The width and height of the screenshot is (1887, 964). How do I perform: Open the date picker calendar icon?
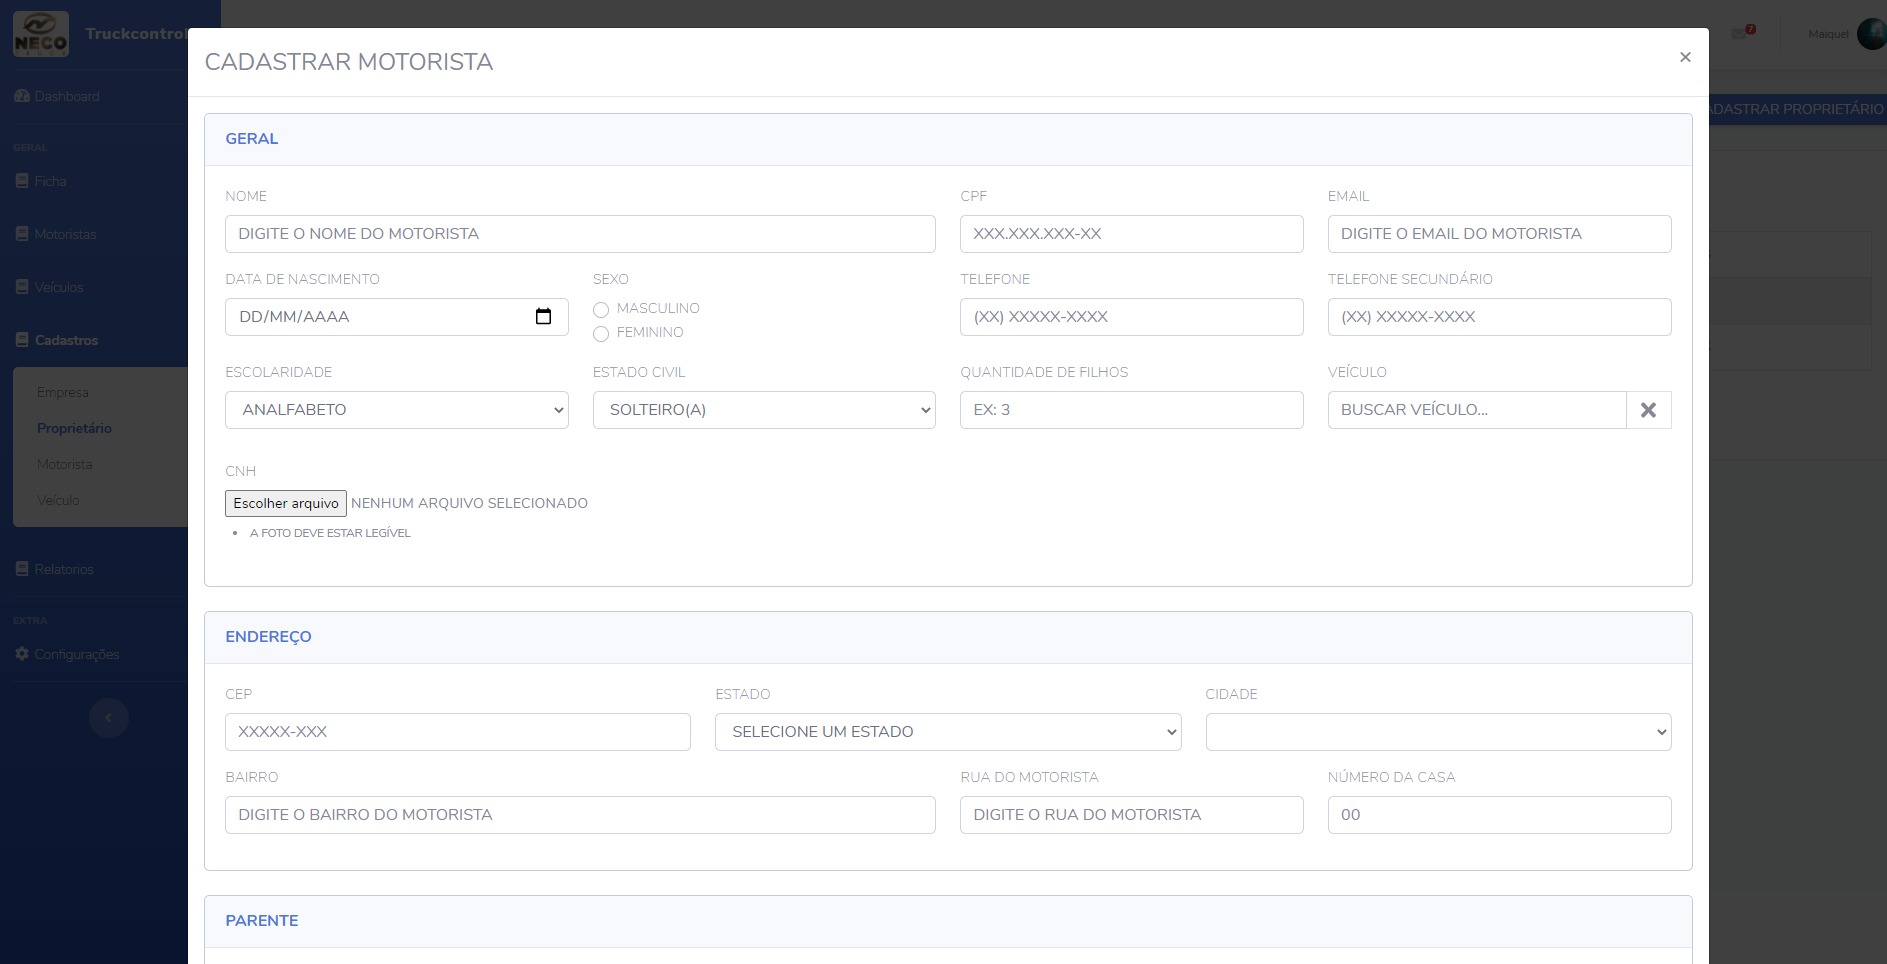[543, 317]
